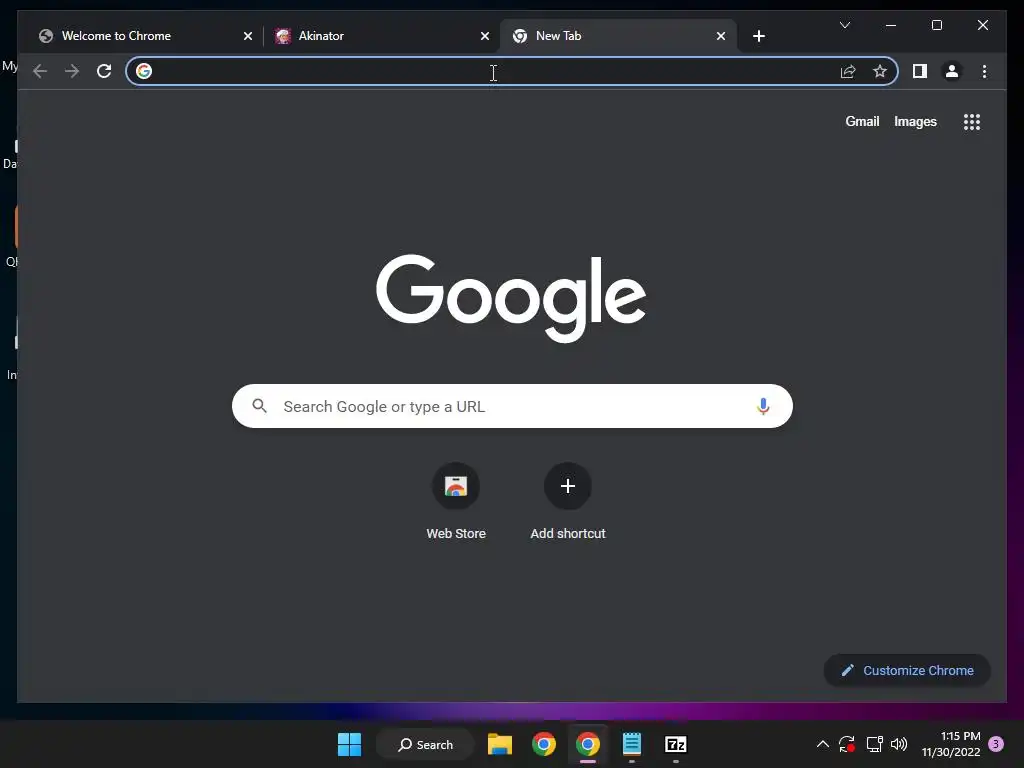Open Chrome's three-dot menu
Screen dimensions: 1024x768
[984, 71]
